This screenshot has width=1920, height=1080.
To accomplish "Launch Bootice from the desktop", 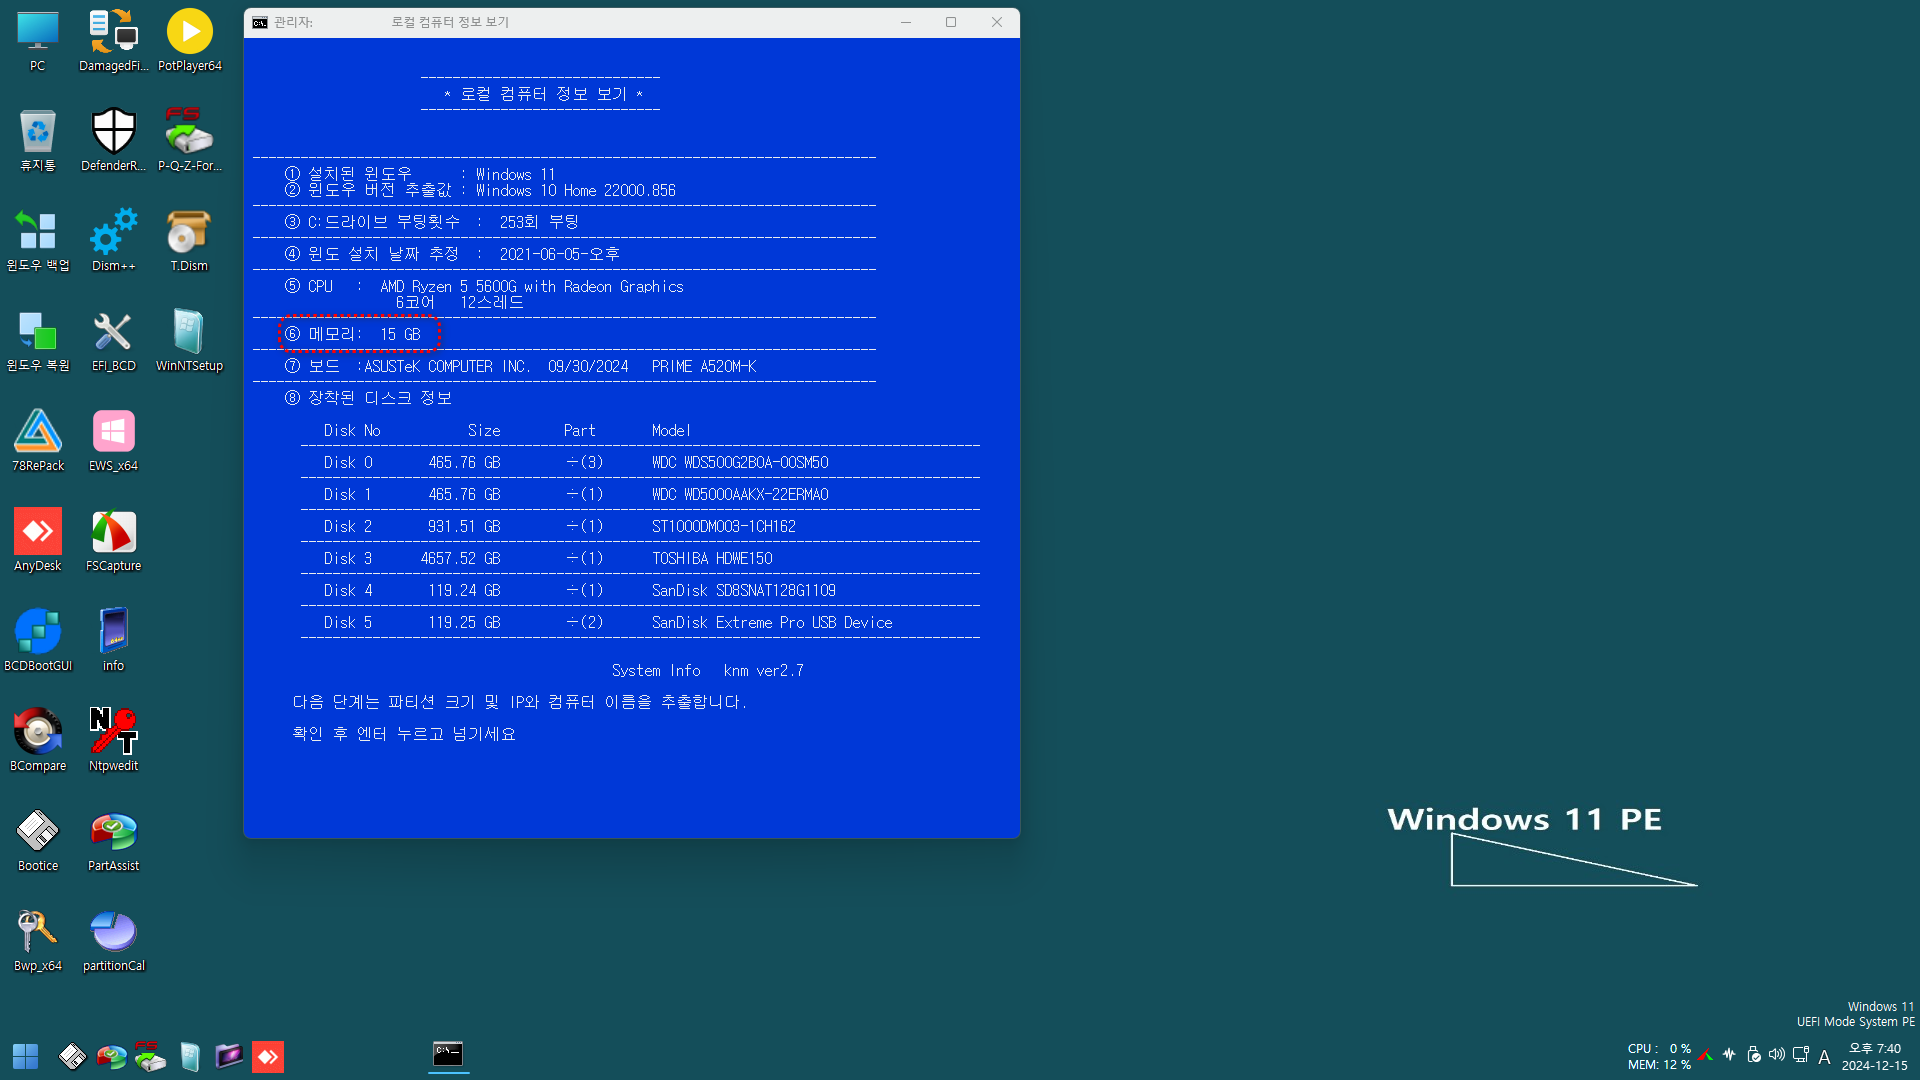I will click(x=38, y=841).
